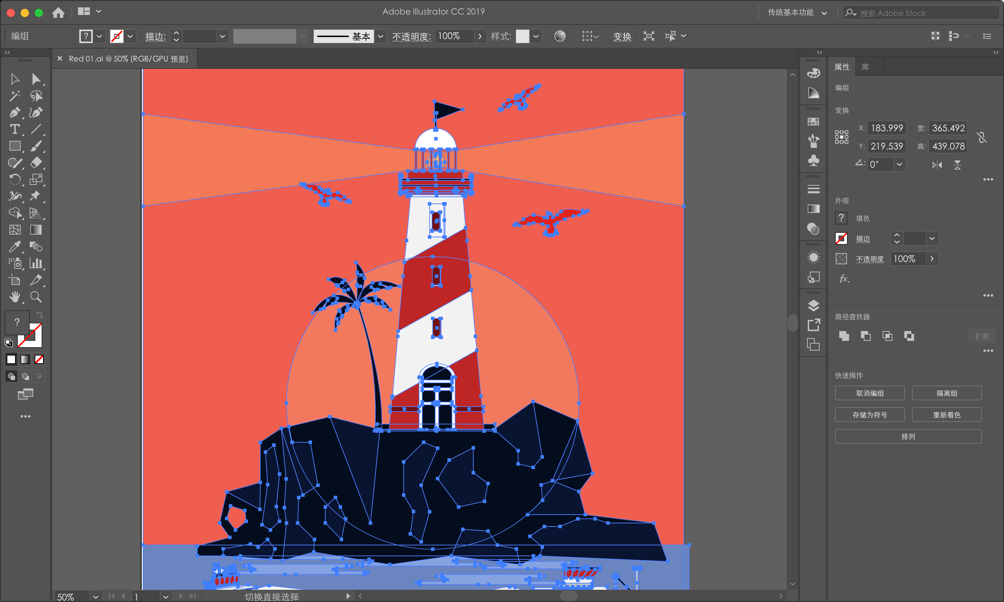The width and height of the screenshot is (1004, 602).
Task: Open the rotation angle dropdown in 变换
Action: pyautogui.click(x=899, y=164)
